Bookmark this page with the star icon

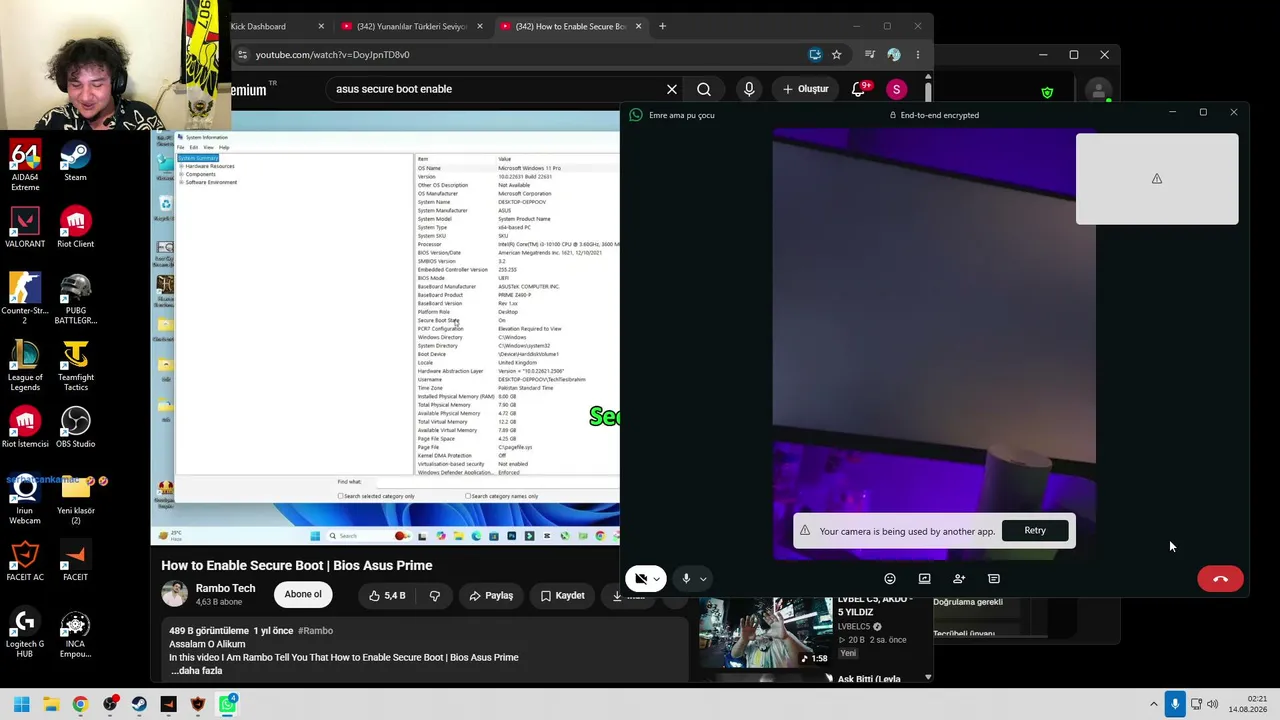coord(837,55)
